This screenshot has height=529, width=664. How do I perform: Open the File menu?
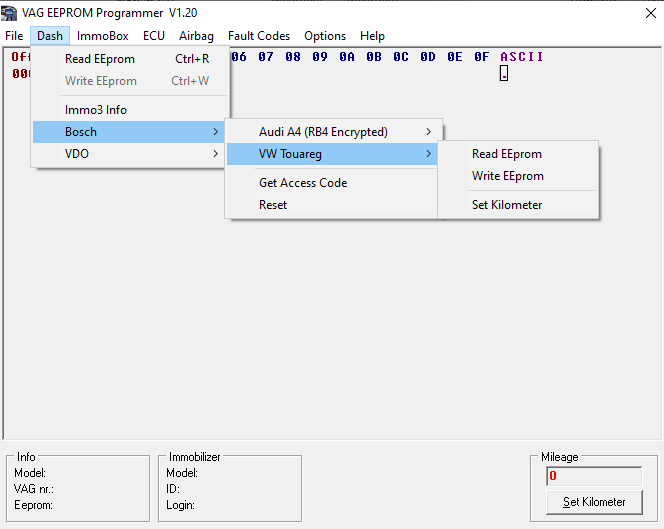14,36
